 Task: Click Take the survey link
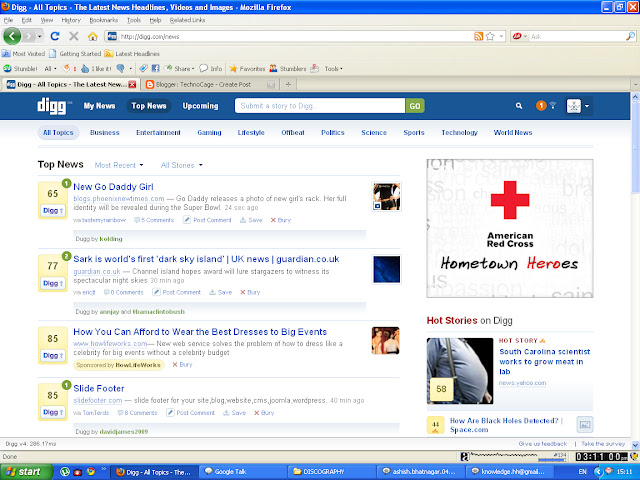coord(603,444)
